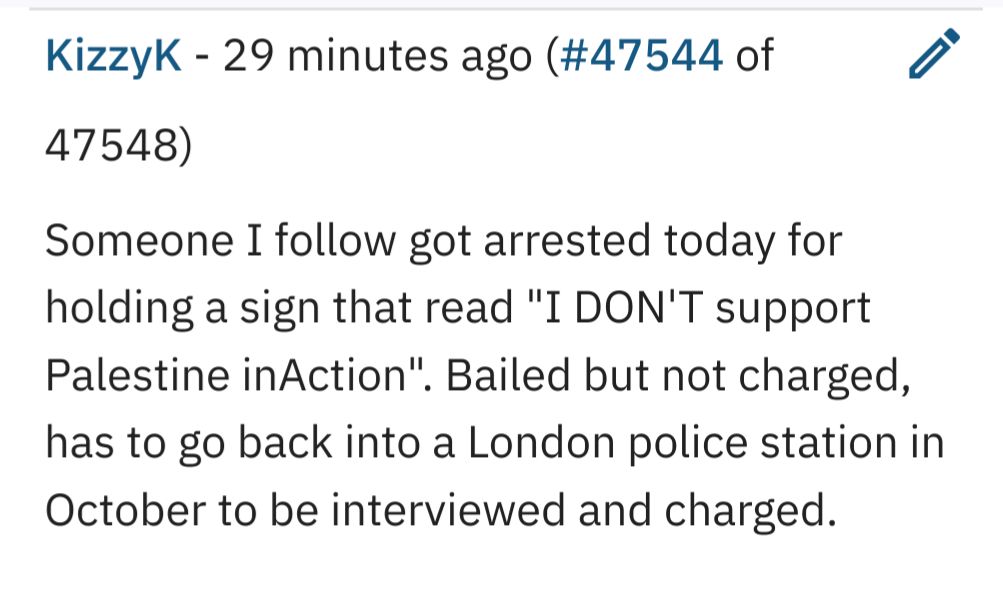Click the header row of the comment

400,57
